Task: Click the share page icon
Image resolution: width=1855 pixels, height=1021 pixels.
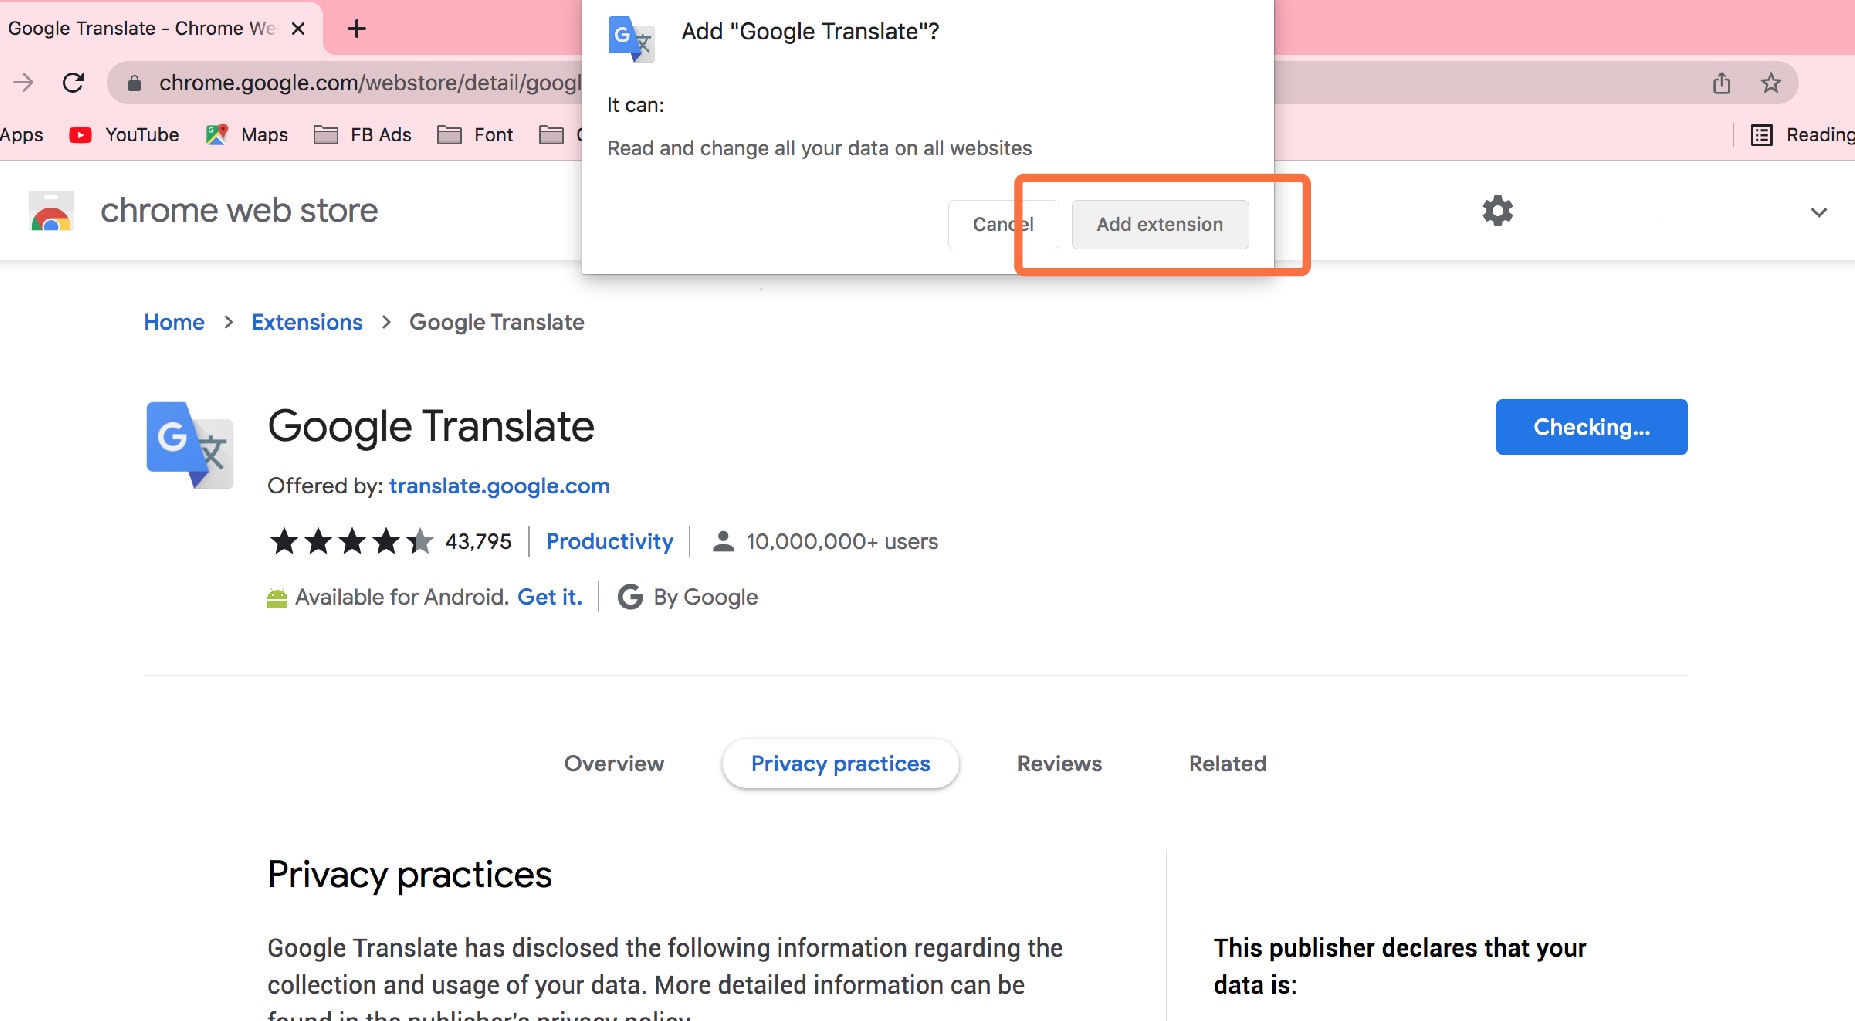Action: tap(1721, 83)
